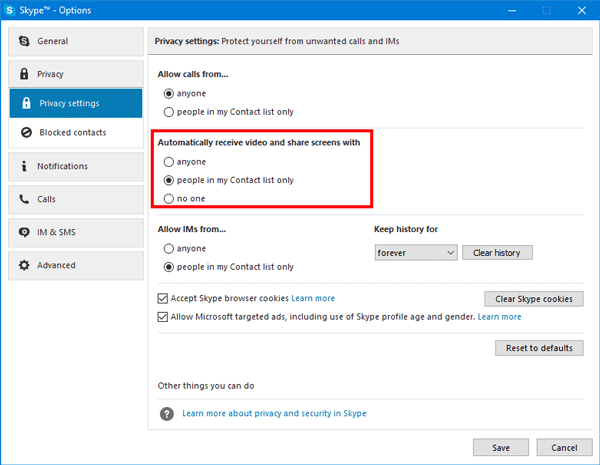The height and width of the screenshot is (465, 600).
Task: Allow IMs from anyone
Action: (x=169, y=249)
